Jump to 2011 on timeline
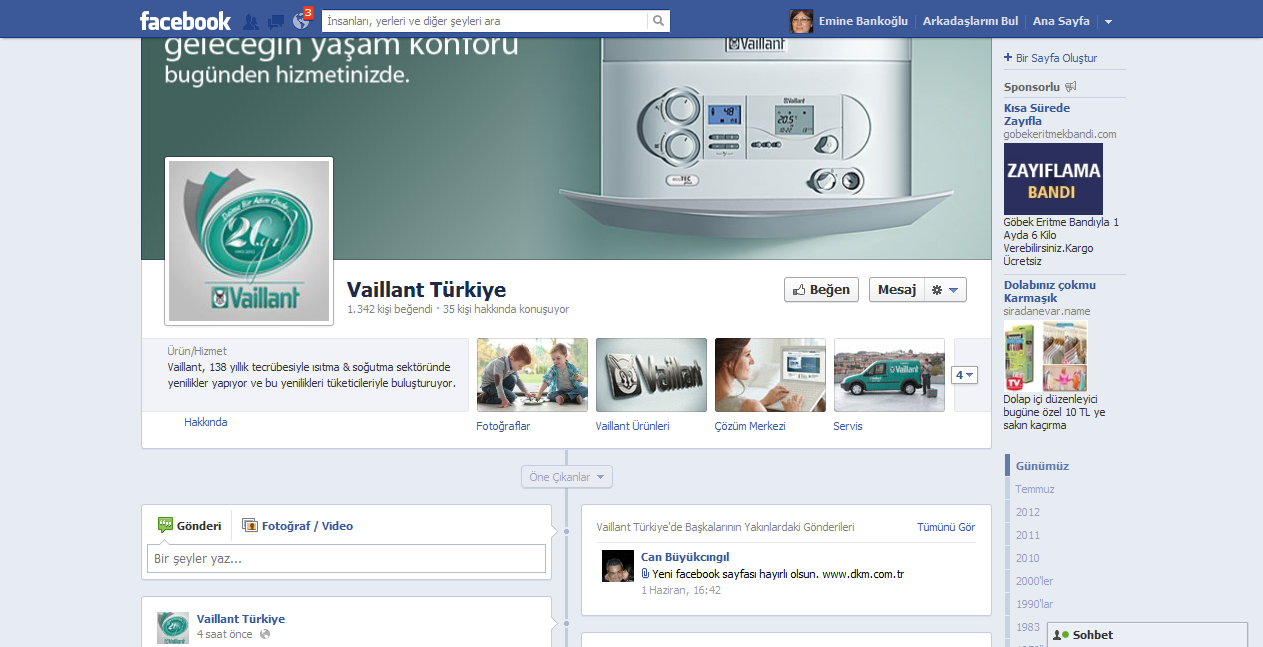This screenshot has width=1263, height=647. 1028,535
